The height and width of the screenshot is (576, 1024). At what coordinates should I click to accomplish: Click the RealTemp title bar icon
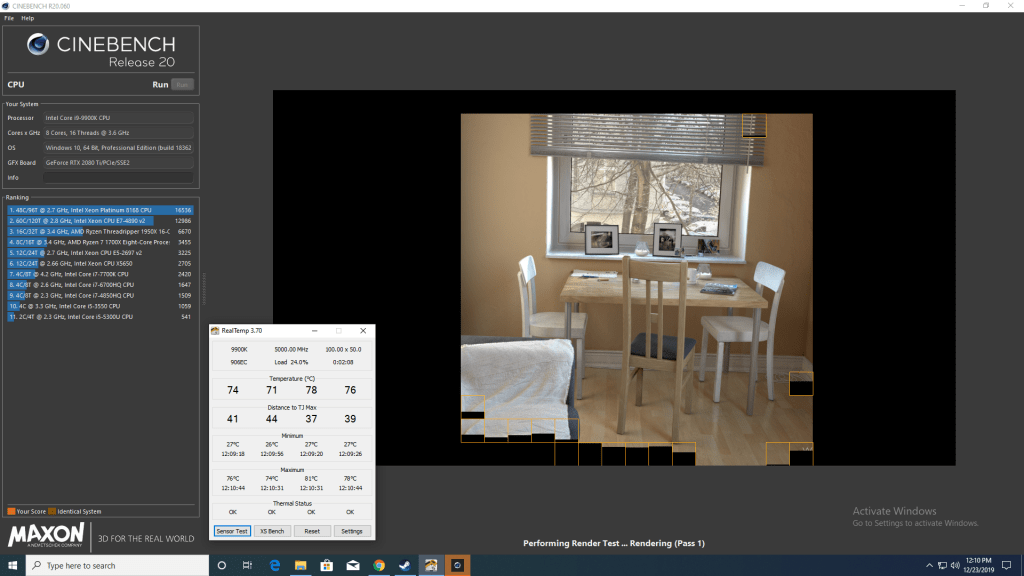[x=215, y=330]
